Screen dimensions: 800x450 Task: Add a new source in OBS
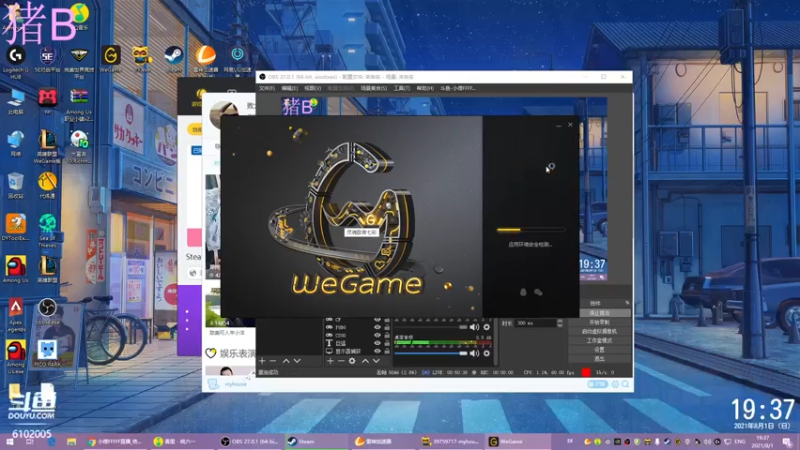(x=330, y=361)
